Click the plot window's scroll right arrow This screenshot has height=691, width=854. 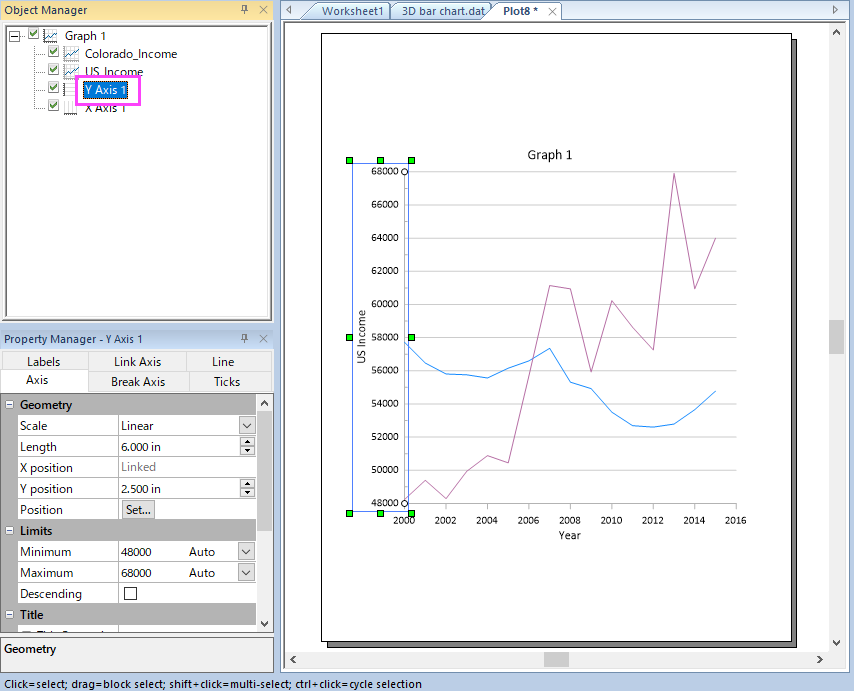point(820,659)
